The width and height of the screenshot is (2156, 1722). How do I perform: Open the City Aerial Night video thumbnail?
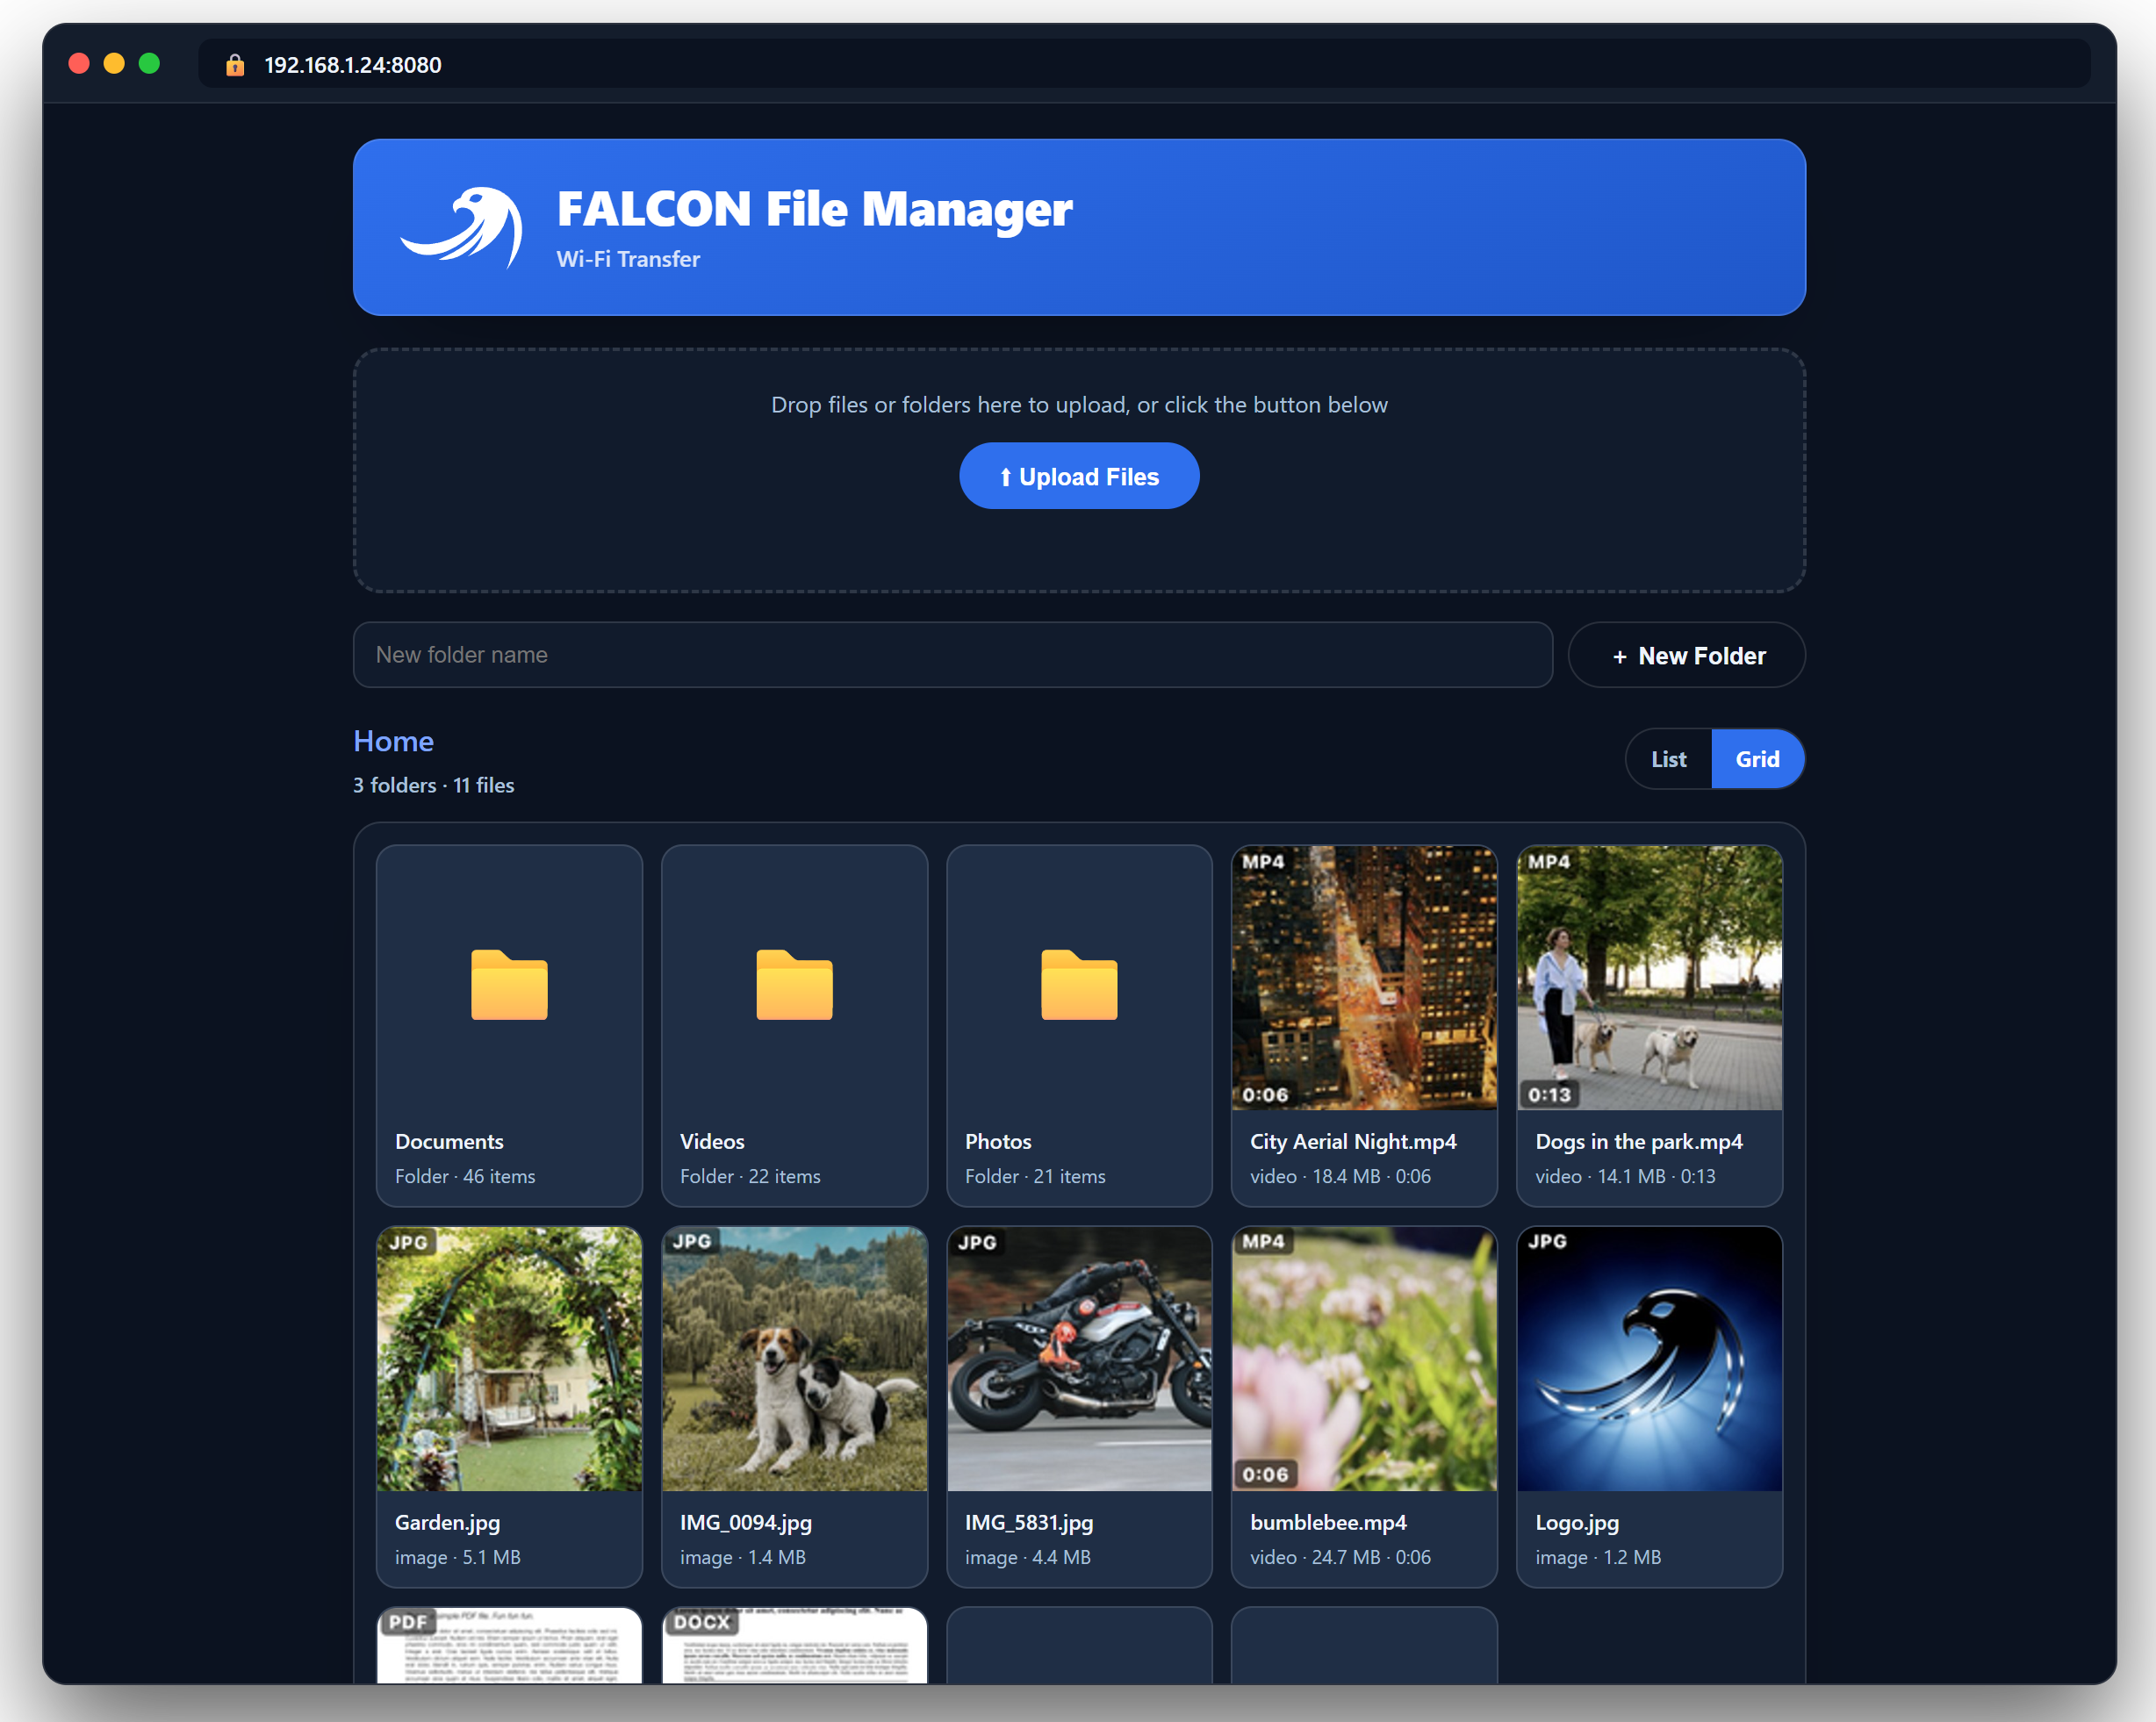pyautogui.click(x=1364, y=978)
